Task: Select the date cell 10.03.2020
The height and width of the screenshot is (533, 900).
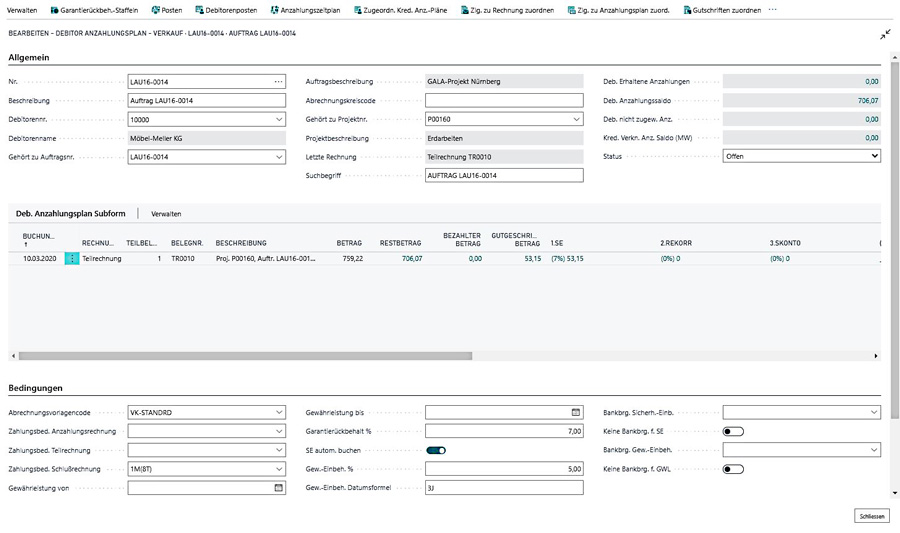Action: coord(40,259)
